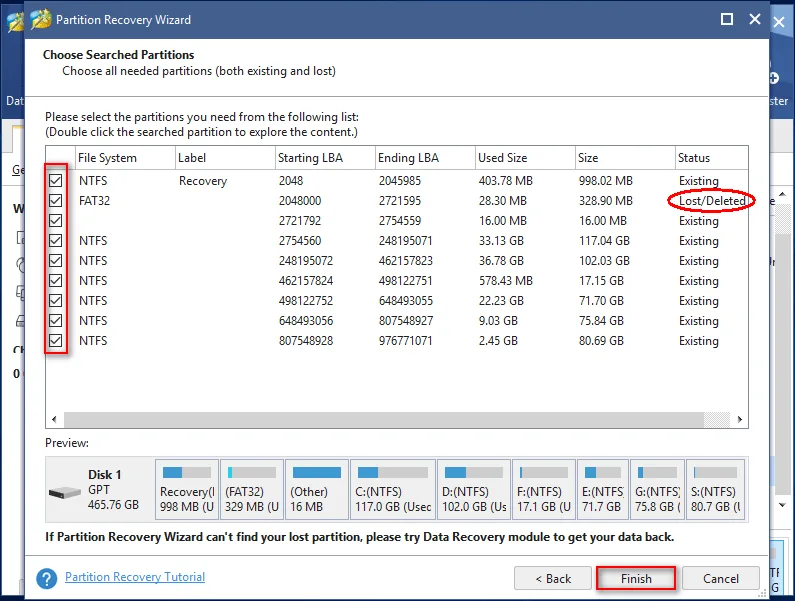Select C:(NTFS) 117.0 GB block in preview
The height and width of the screenshot is (601, 795).
tap(393, 489)
